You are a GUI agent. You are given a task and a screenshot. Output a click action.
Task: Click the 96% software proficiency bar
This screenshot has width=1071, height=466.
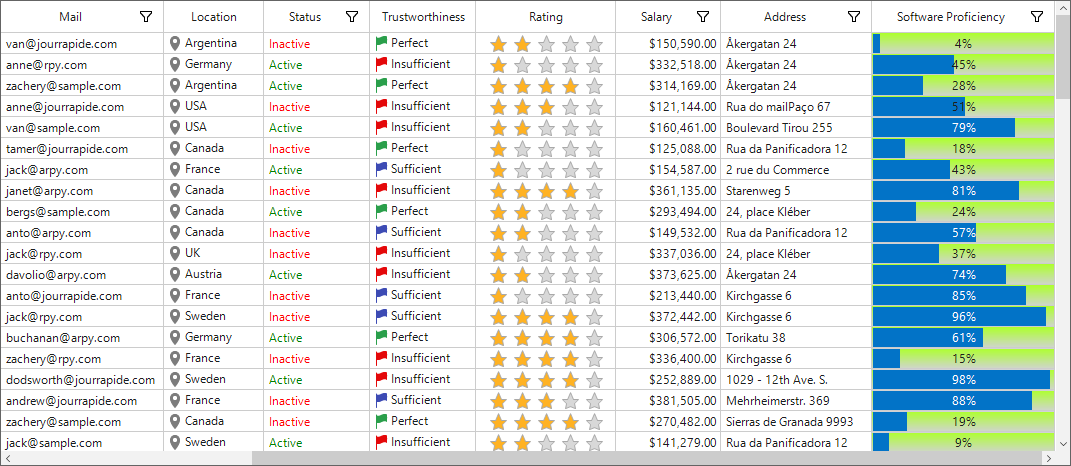pyautogui.click(x=963, y=317)
